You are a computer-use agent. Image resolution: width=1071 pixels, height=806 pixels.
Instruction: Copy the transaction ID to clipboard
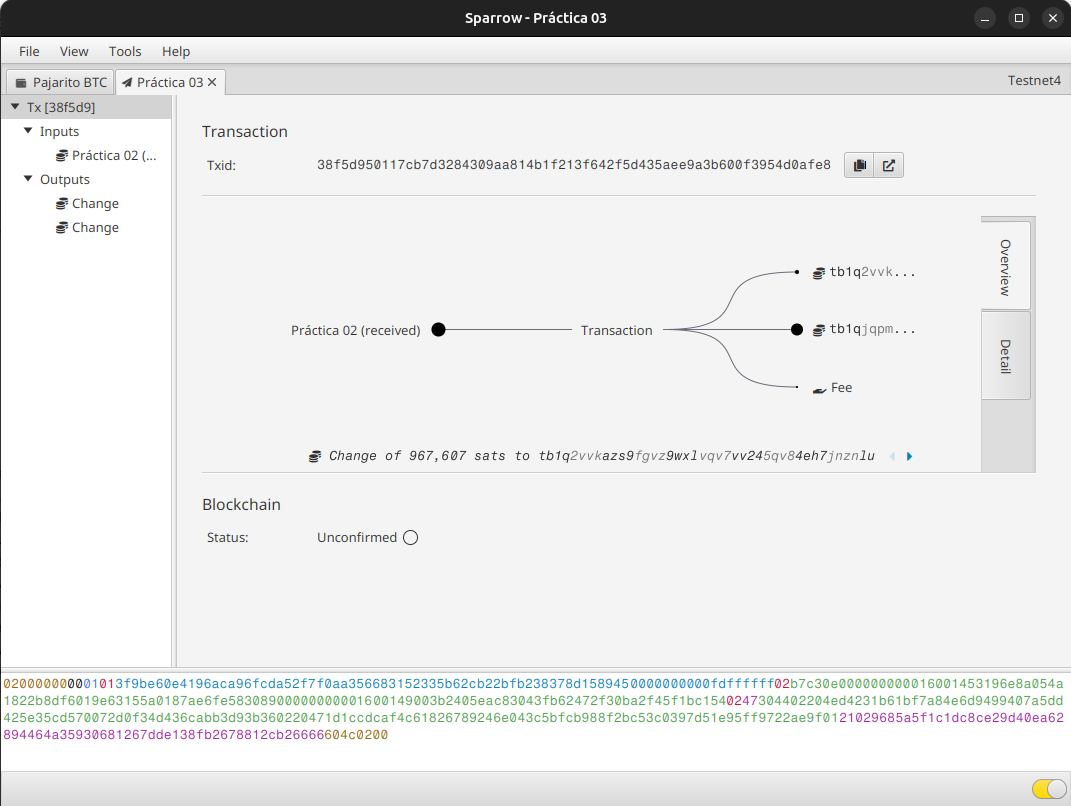pos(859,165)
